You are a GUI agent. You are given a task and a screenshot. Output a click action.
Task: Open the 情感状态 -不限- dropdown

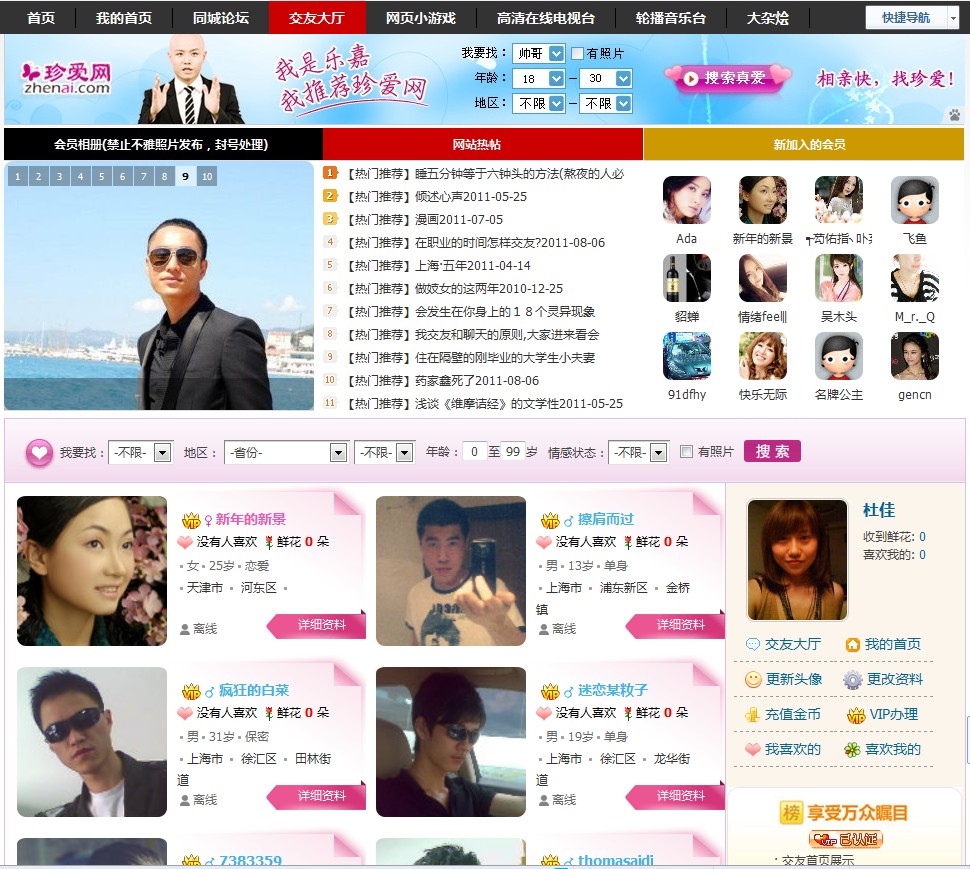click(638, 453)
